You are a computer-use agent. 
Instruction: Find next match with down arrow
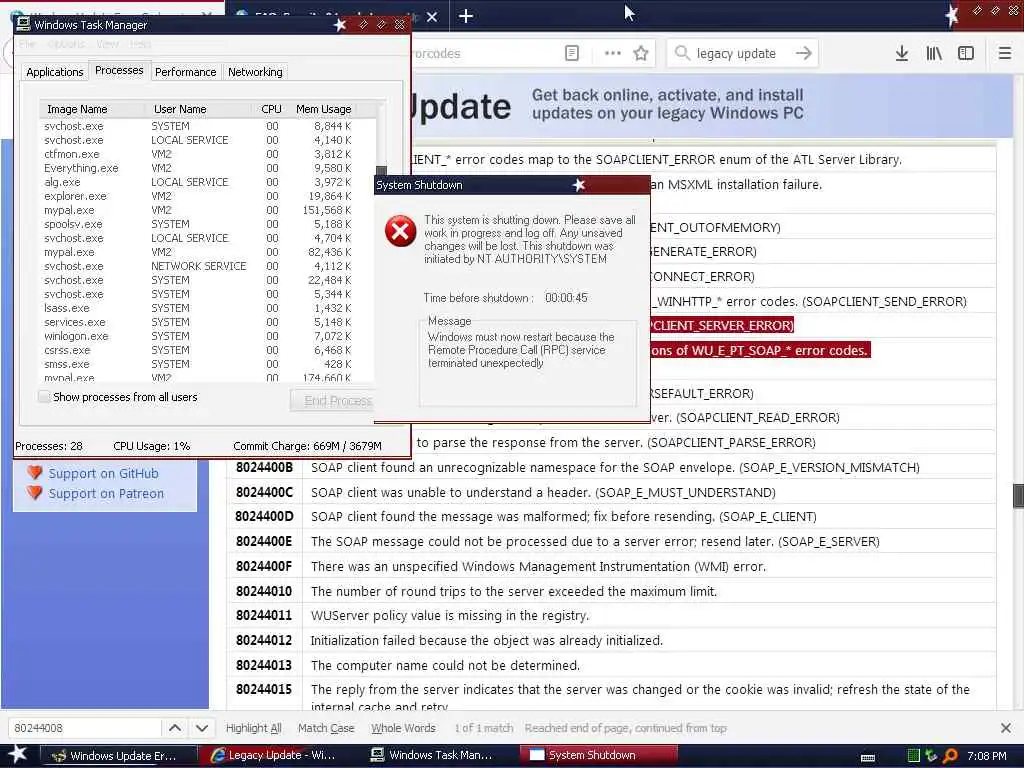(202, 728)
